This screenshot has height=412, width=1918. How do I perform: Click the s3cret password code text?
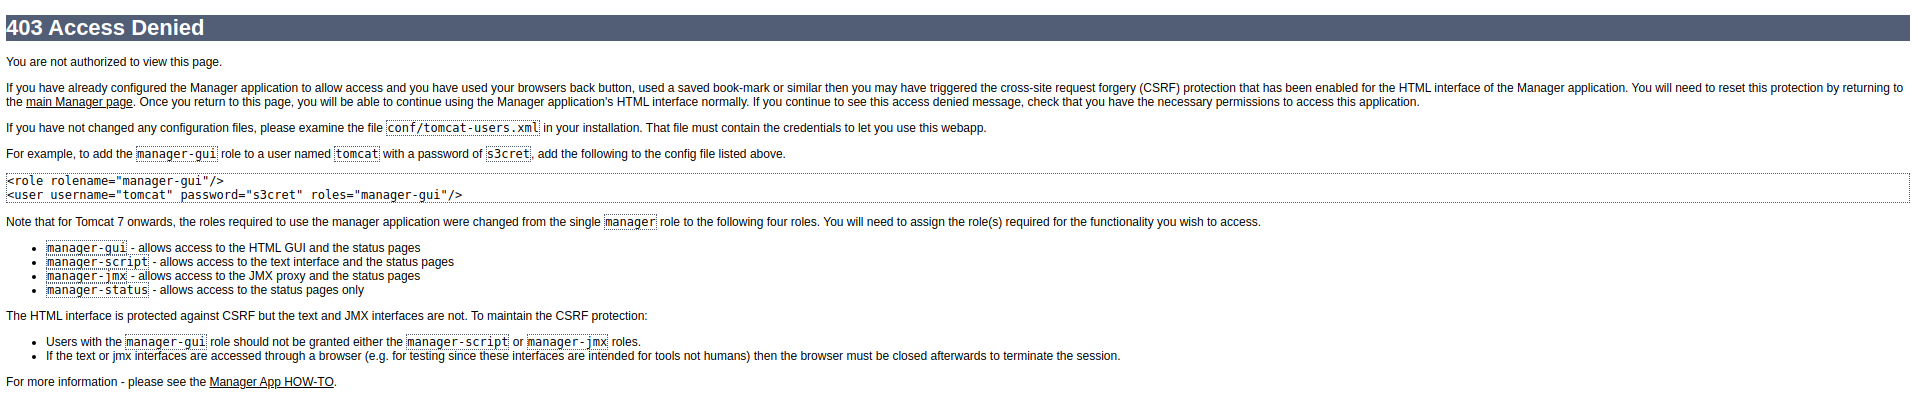coord(508,154)
